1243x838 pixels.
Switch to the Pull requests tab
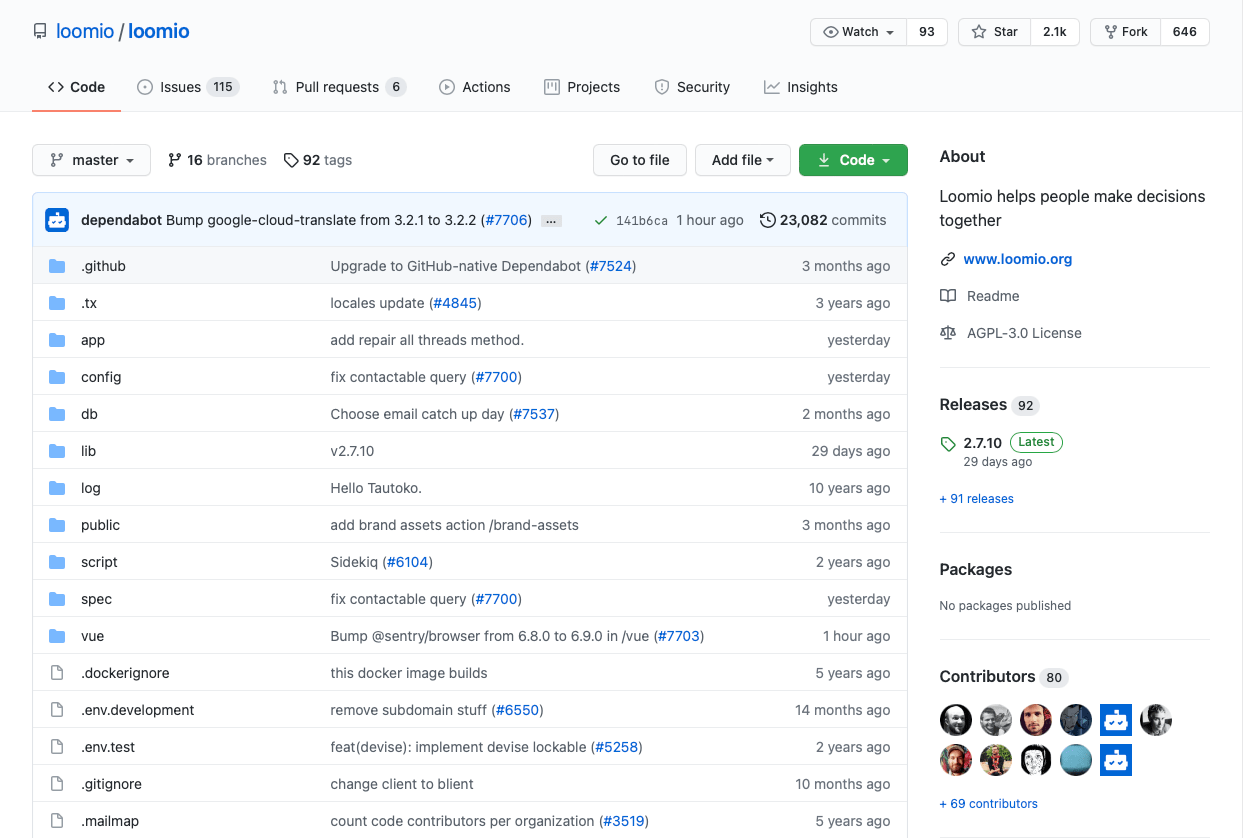(x=339, y=87)
